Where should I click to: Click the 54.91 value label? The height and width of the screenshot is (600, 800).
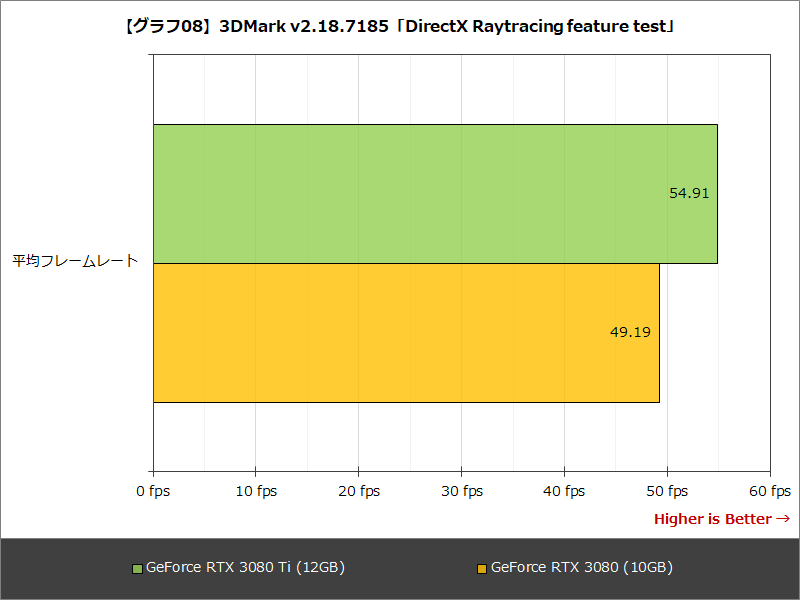(x=688, y=194)
